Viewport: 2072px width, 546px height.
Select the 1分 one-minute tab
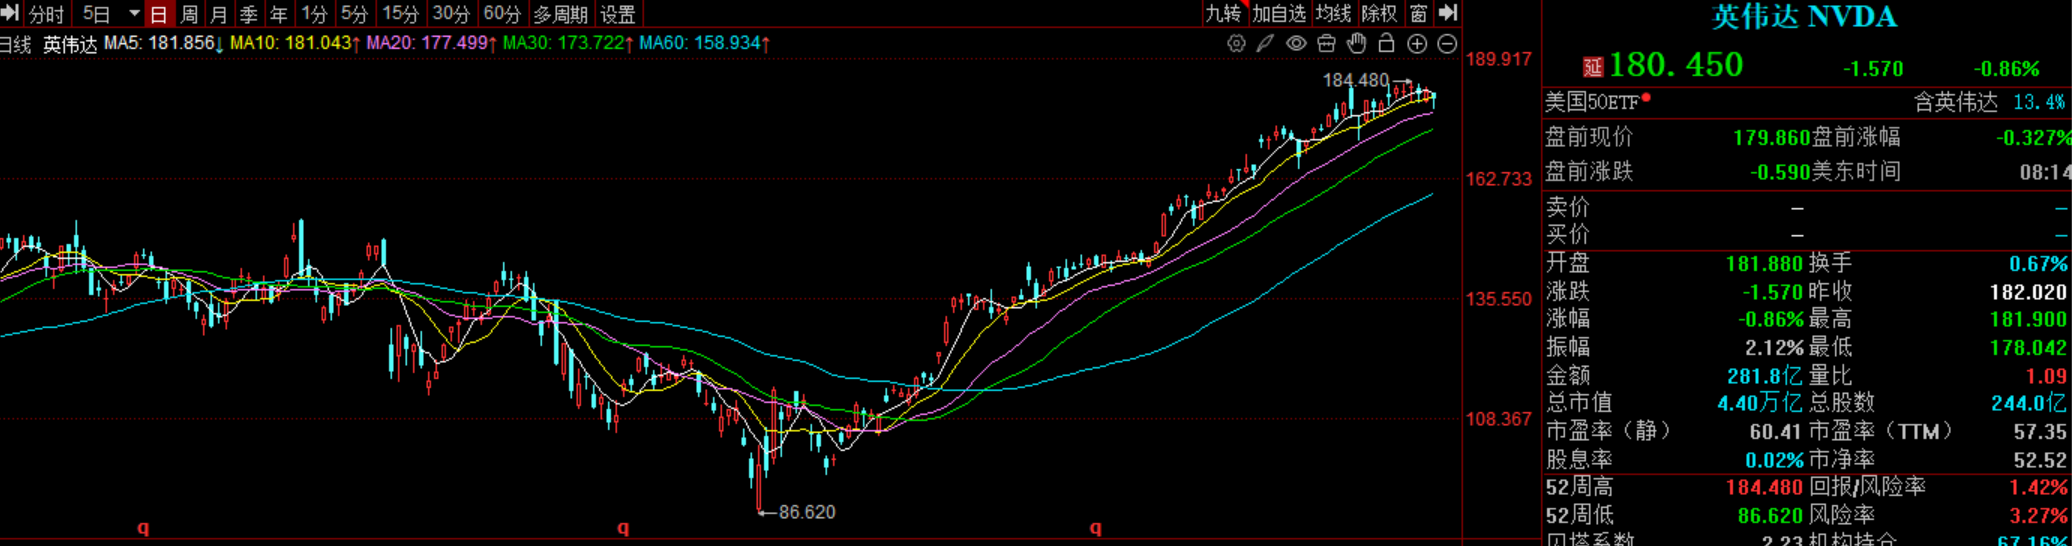coord(314,14)
